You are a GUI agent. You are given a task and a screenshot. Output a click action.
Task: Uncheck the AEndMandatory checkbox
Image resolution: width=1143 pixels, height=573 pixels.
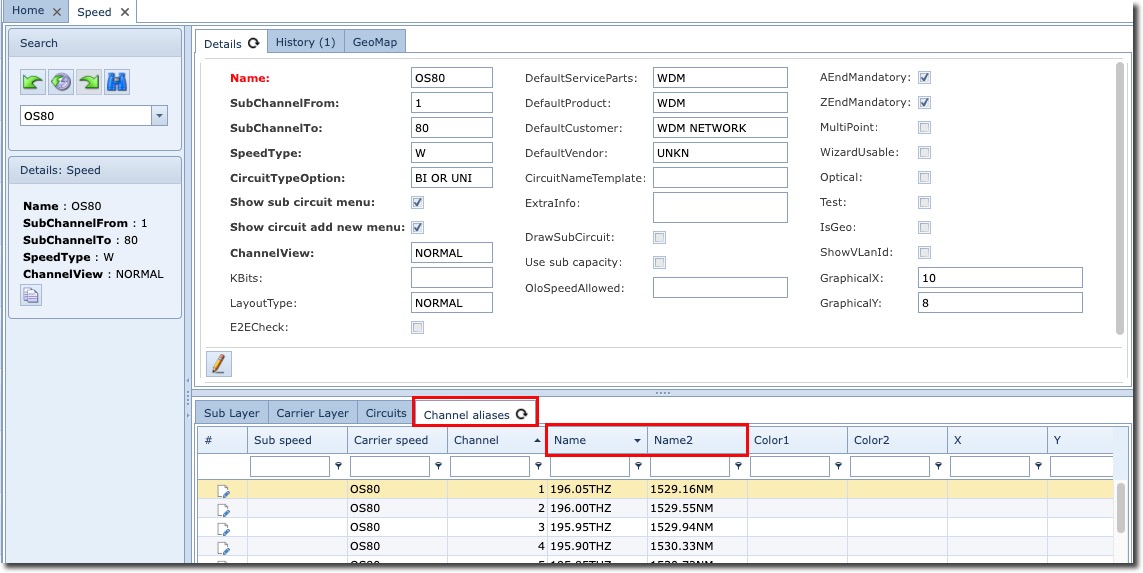coord(925,77)
